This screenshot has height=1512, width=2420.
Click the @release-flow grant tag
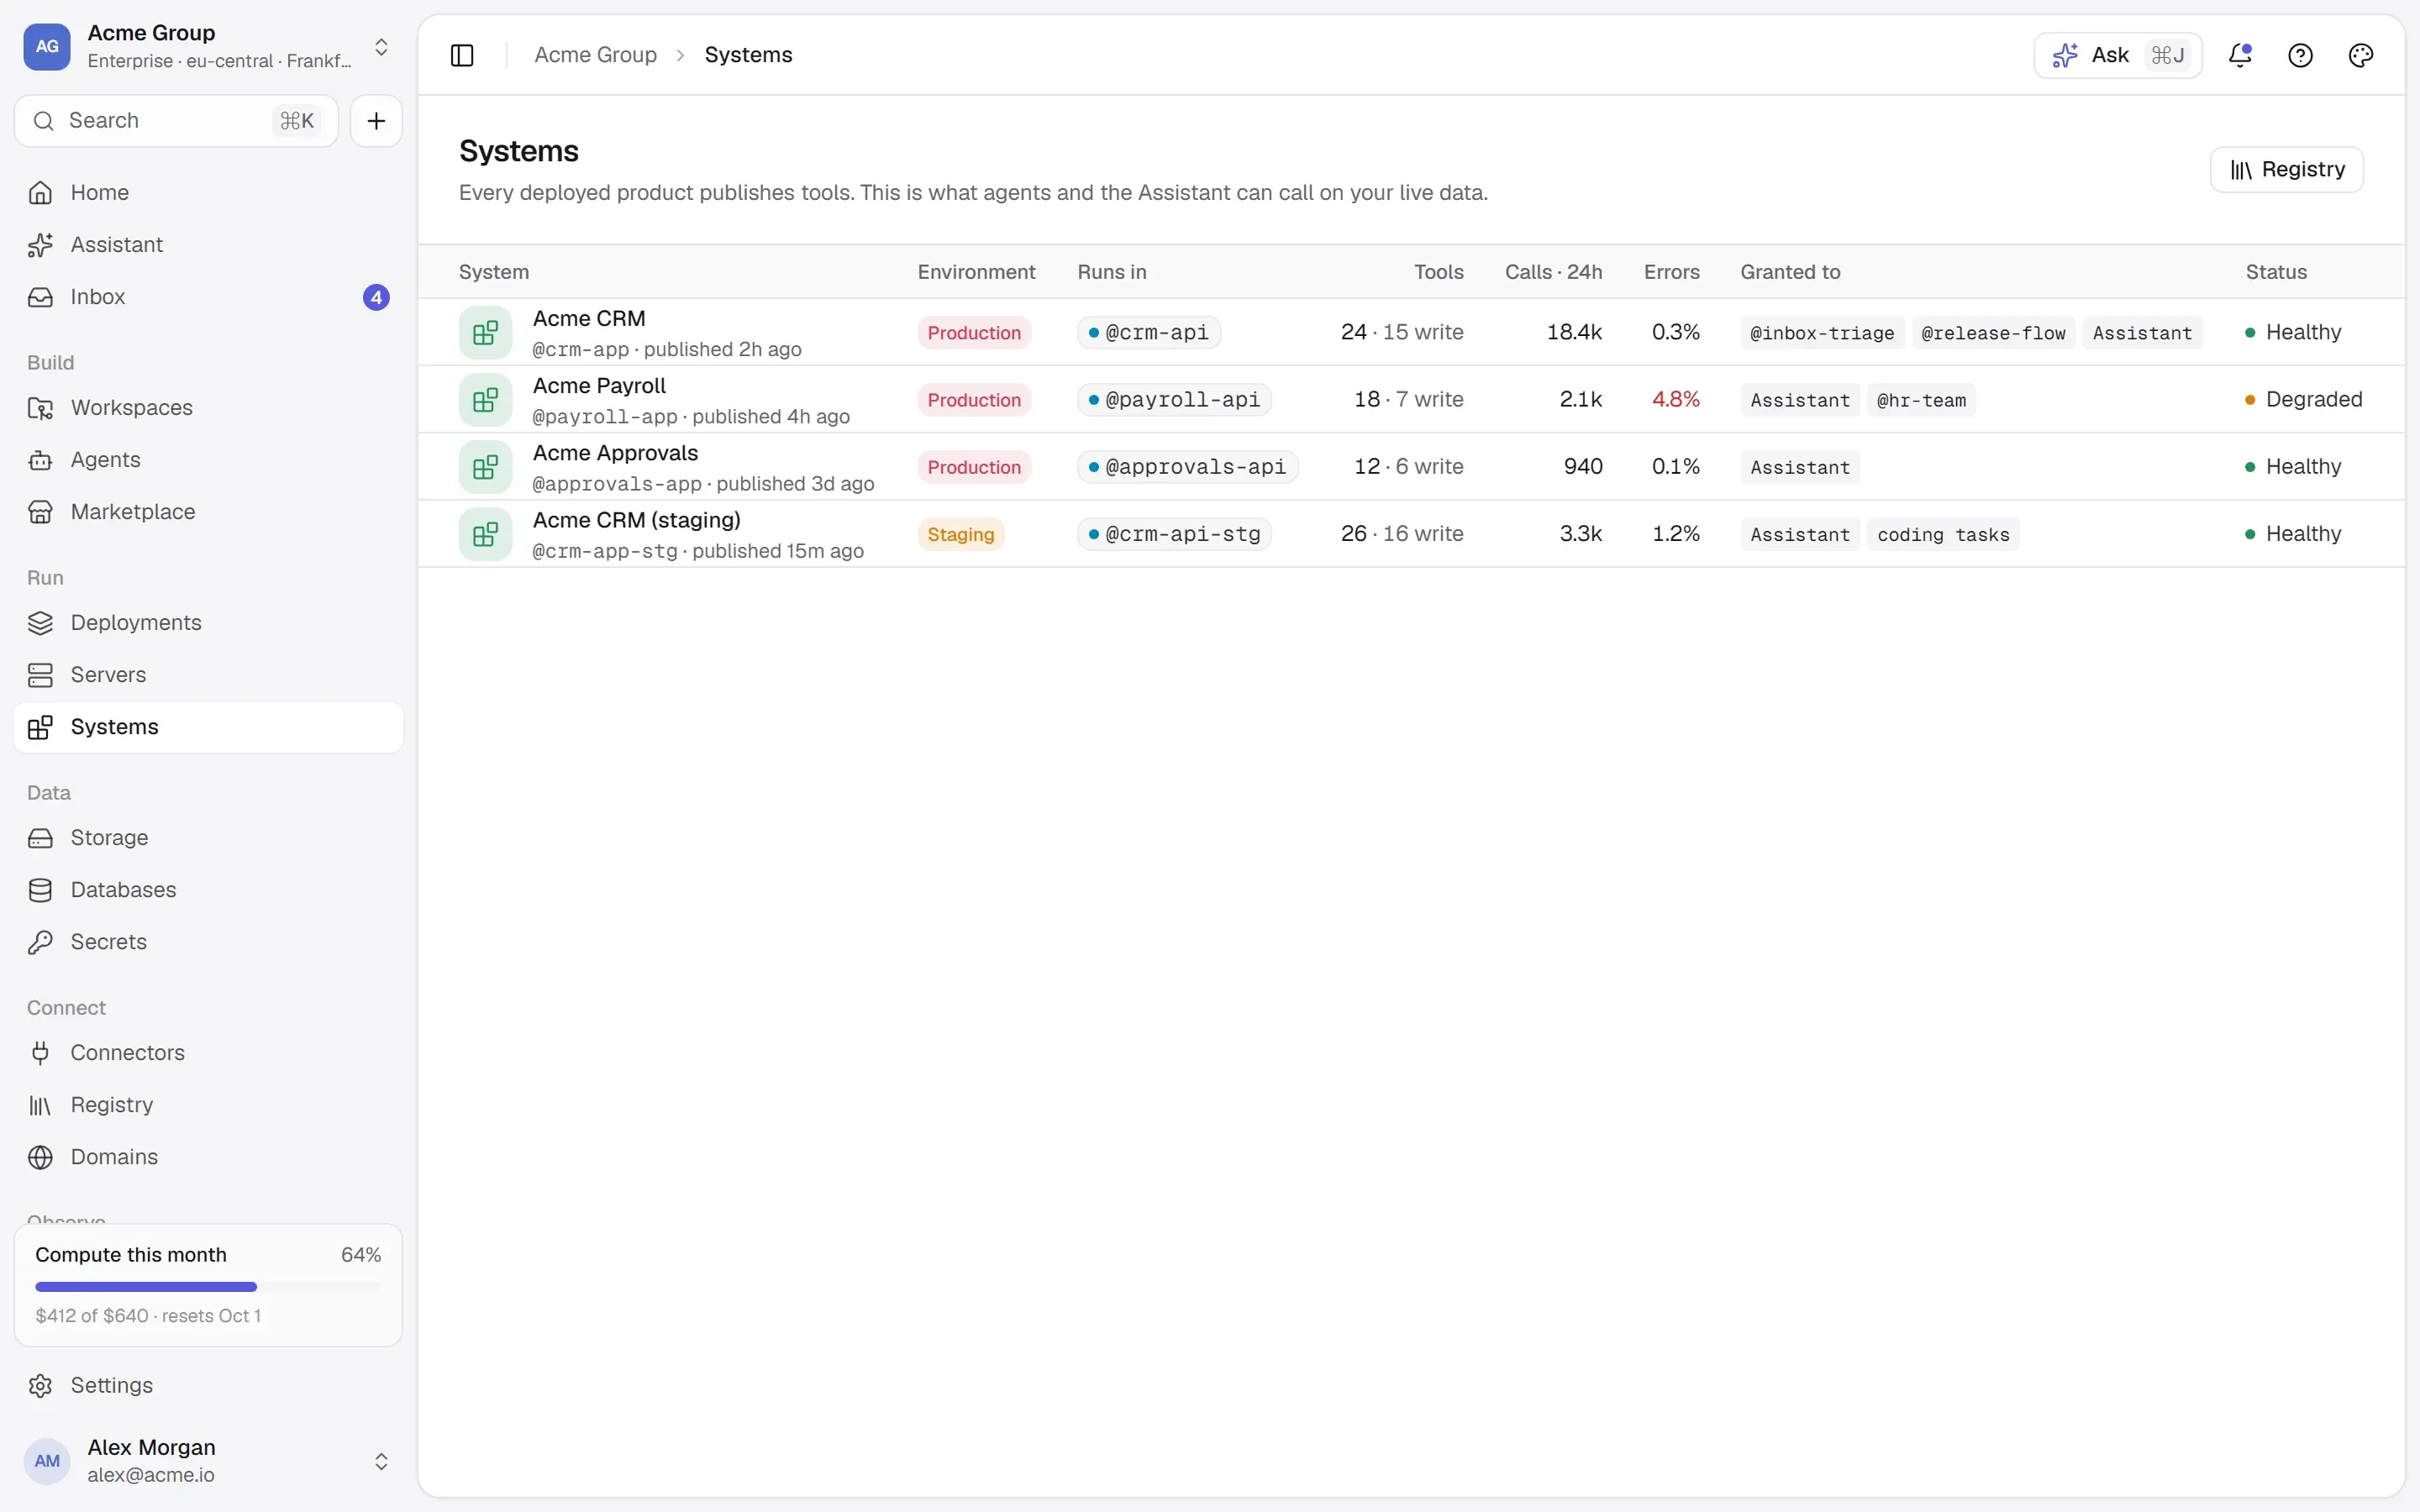[1993, 333]
